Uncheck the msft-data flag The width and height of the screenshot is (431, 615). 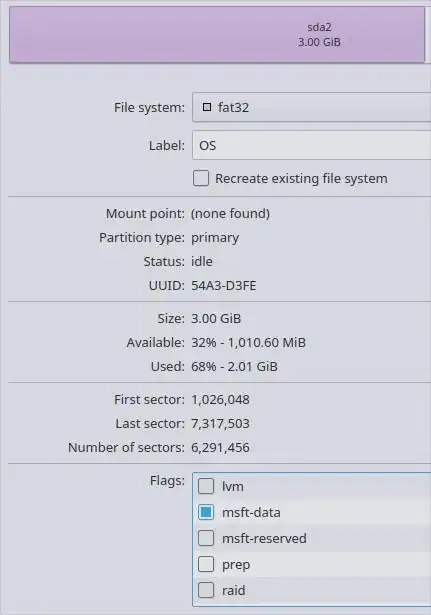click(206, 512)
